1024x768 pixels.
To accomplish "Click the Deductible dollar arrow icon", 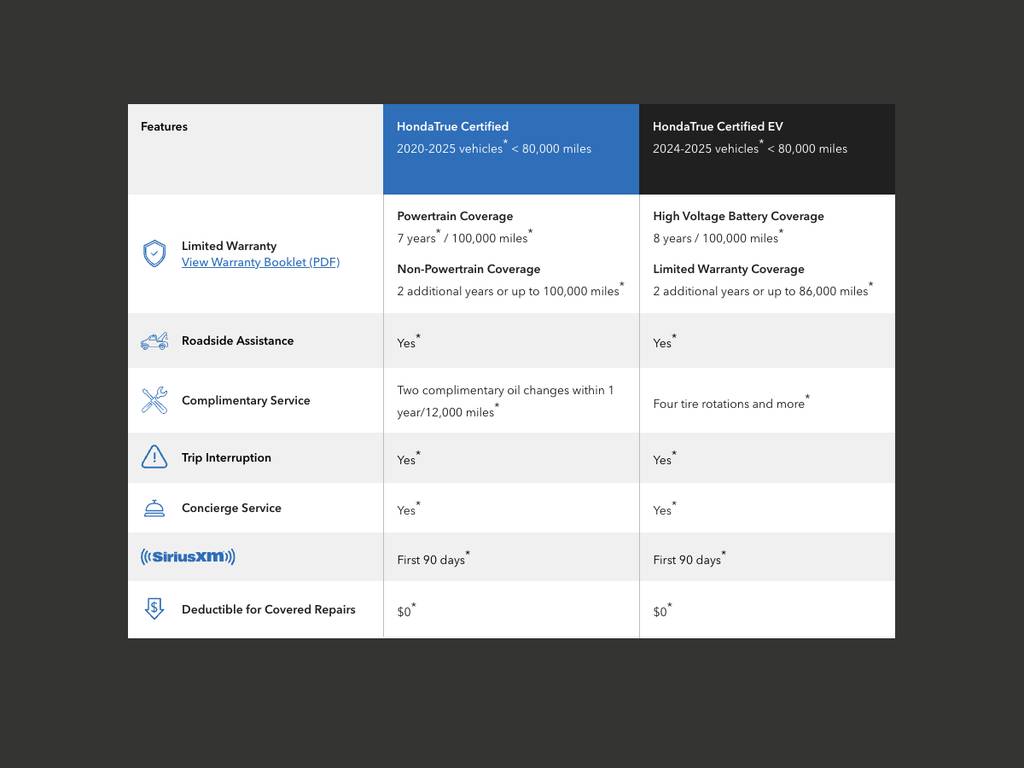I will [x=154, y=609].
